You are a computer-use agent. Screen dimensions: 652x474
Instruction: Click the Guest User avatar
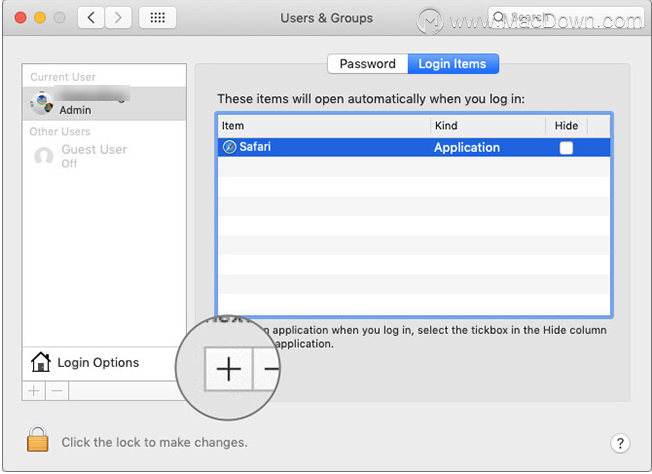click(x=44, y=156)
